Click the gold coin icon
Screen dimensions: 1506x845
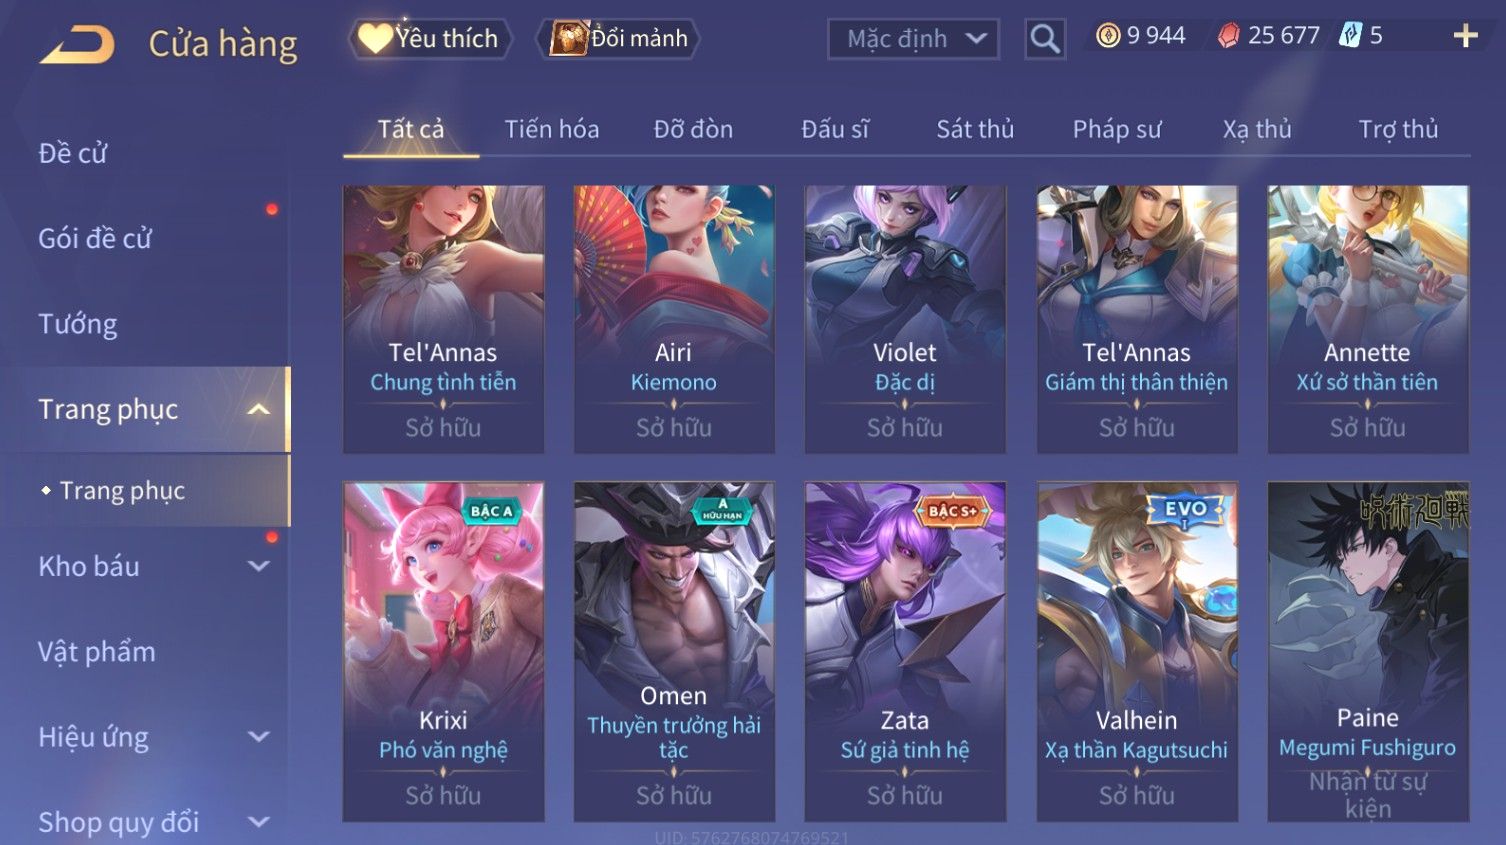click(1108, 36)
